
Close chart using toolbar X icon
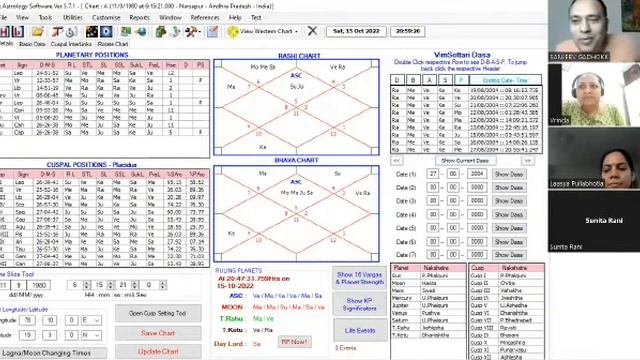click(312, 31)
